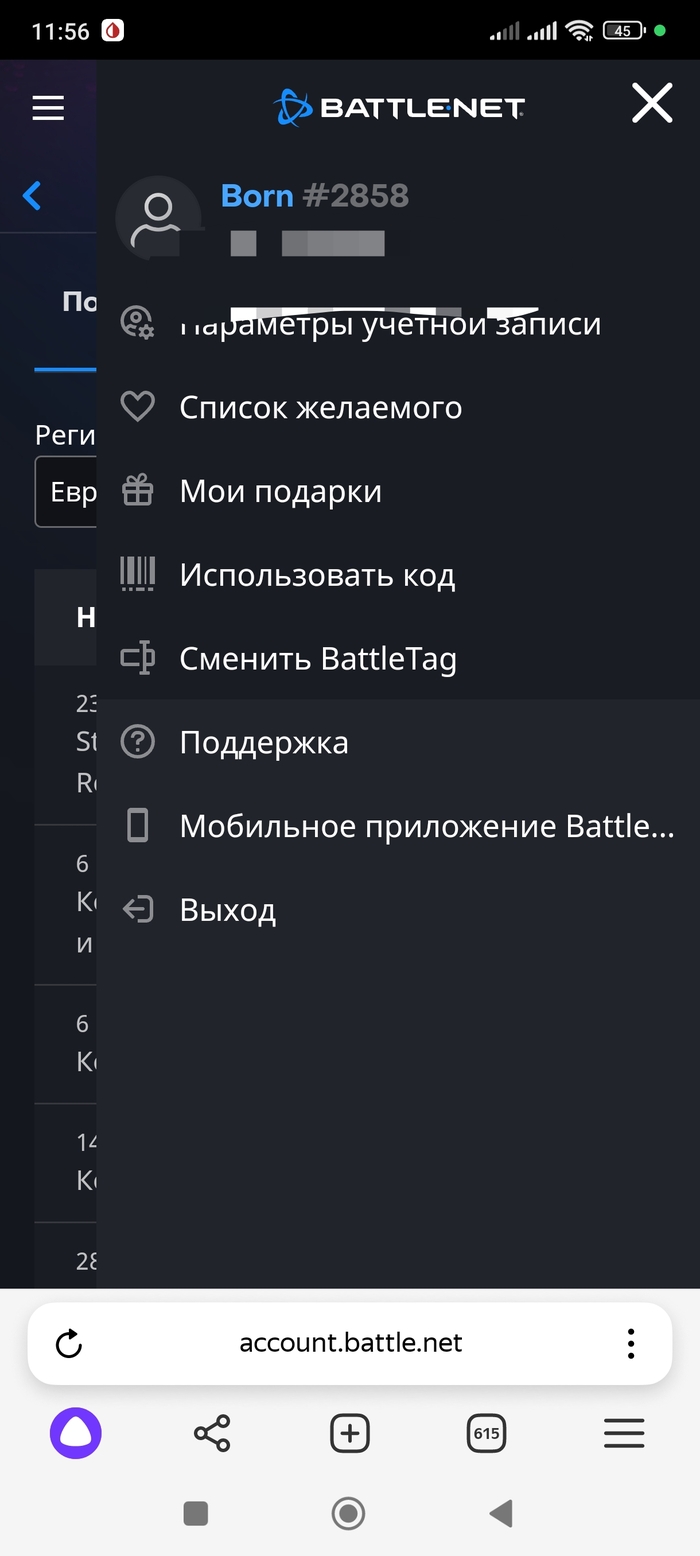700x1556 pixels.
Task: Tap the account.battle.net address bar
Action: [x=350, y=1343]
